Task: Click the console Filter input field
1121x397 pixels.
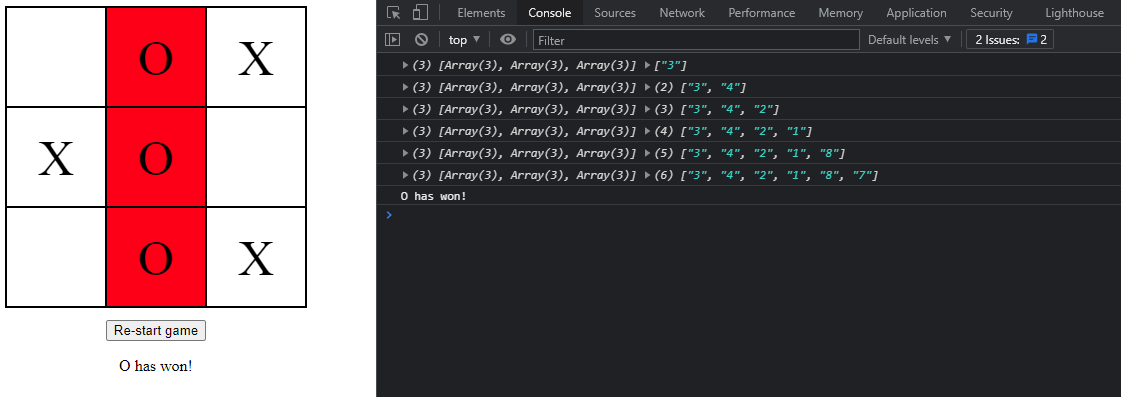Action: 696,40
